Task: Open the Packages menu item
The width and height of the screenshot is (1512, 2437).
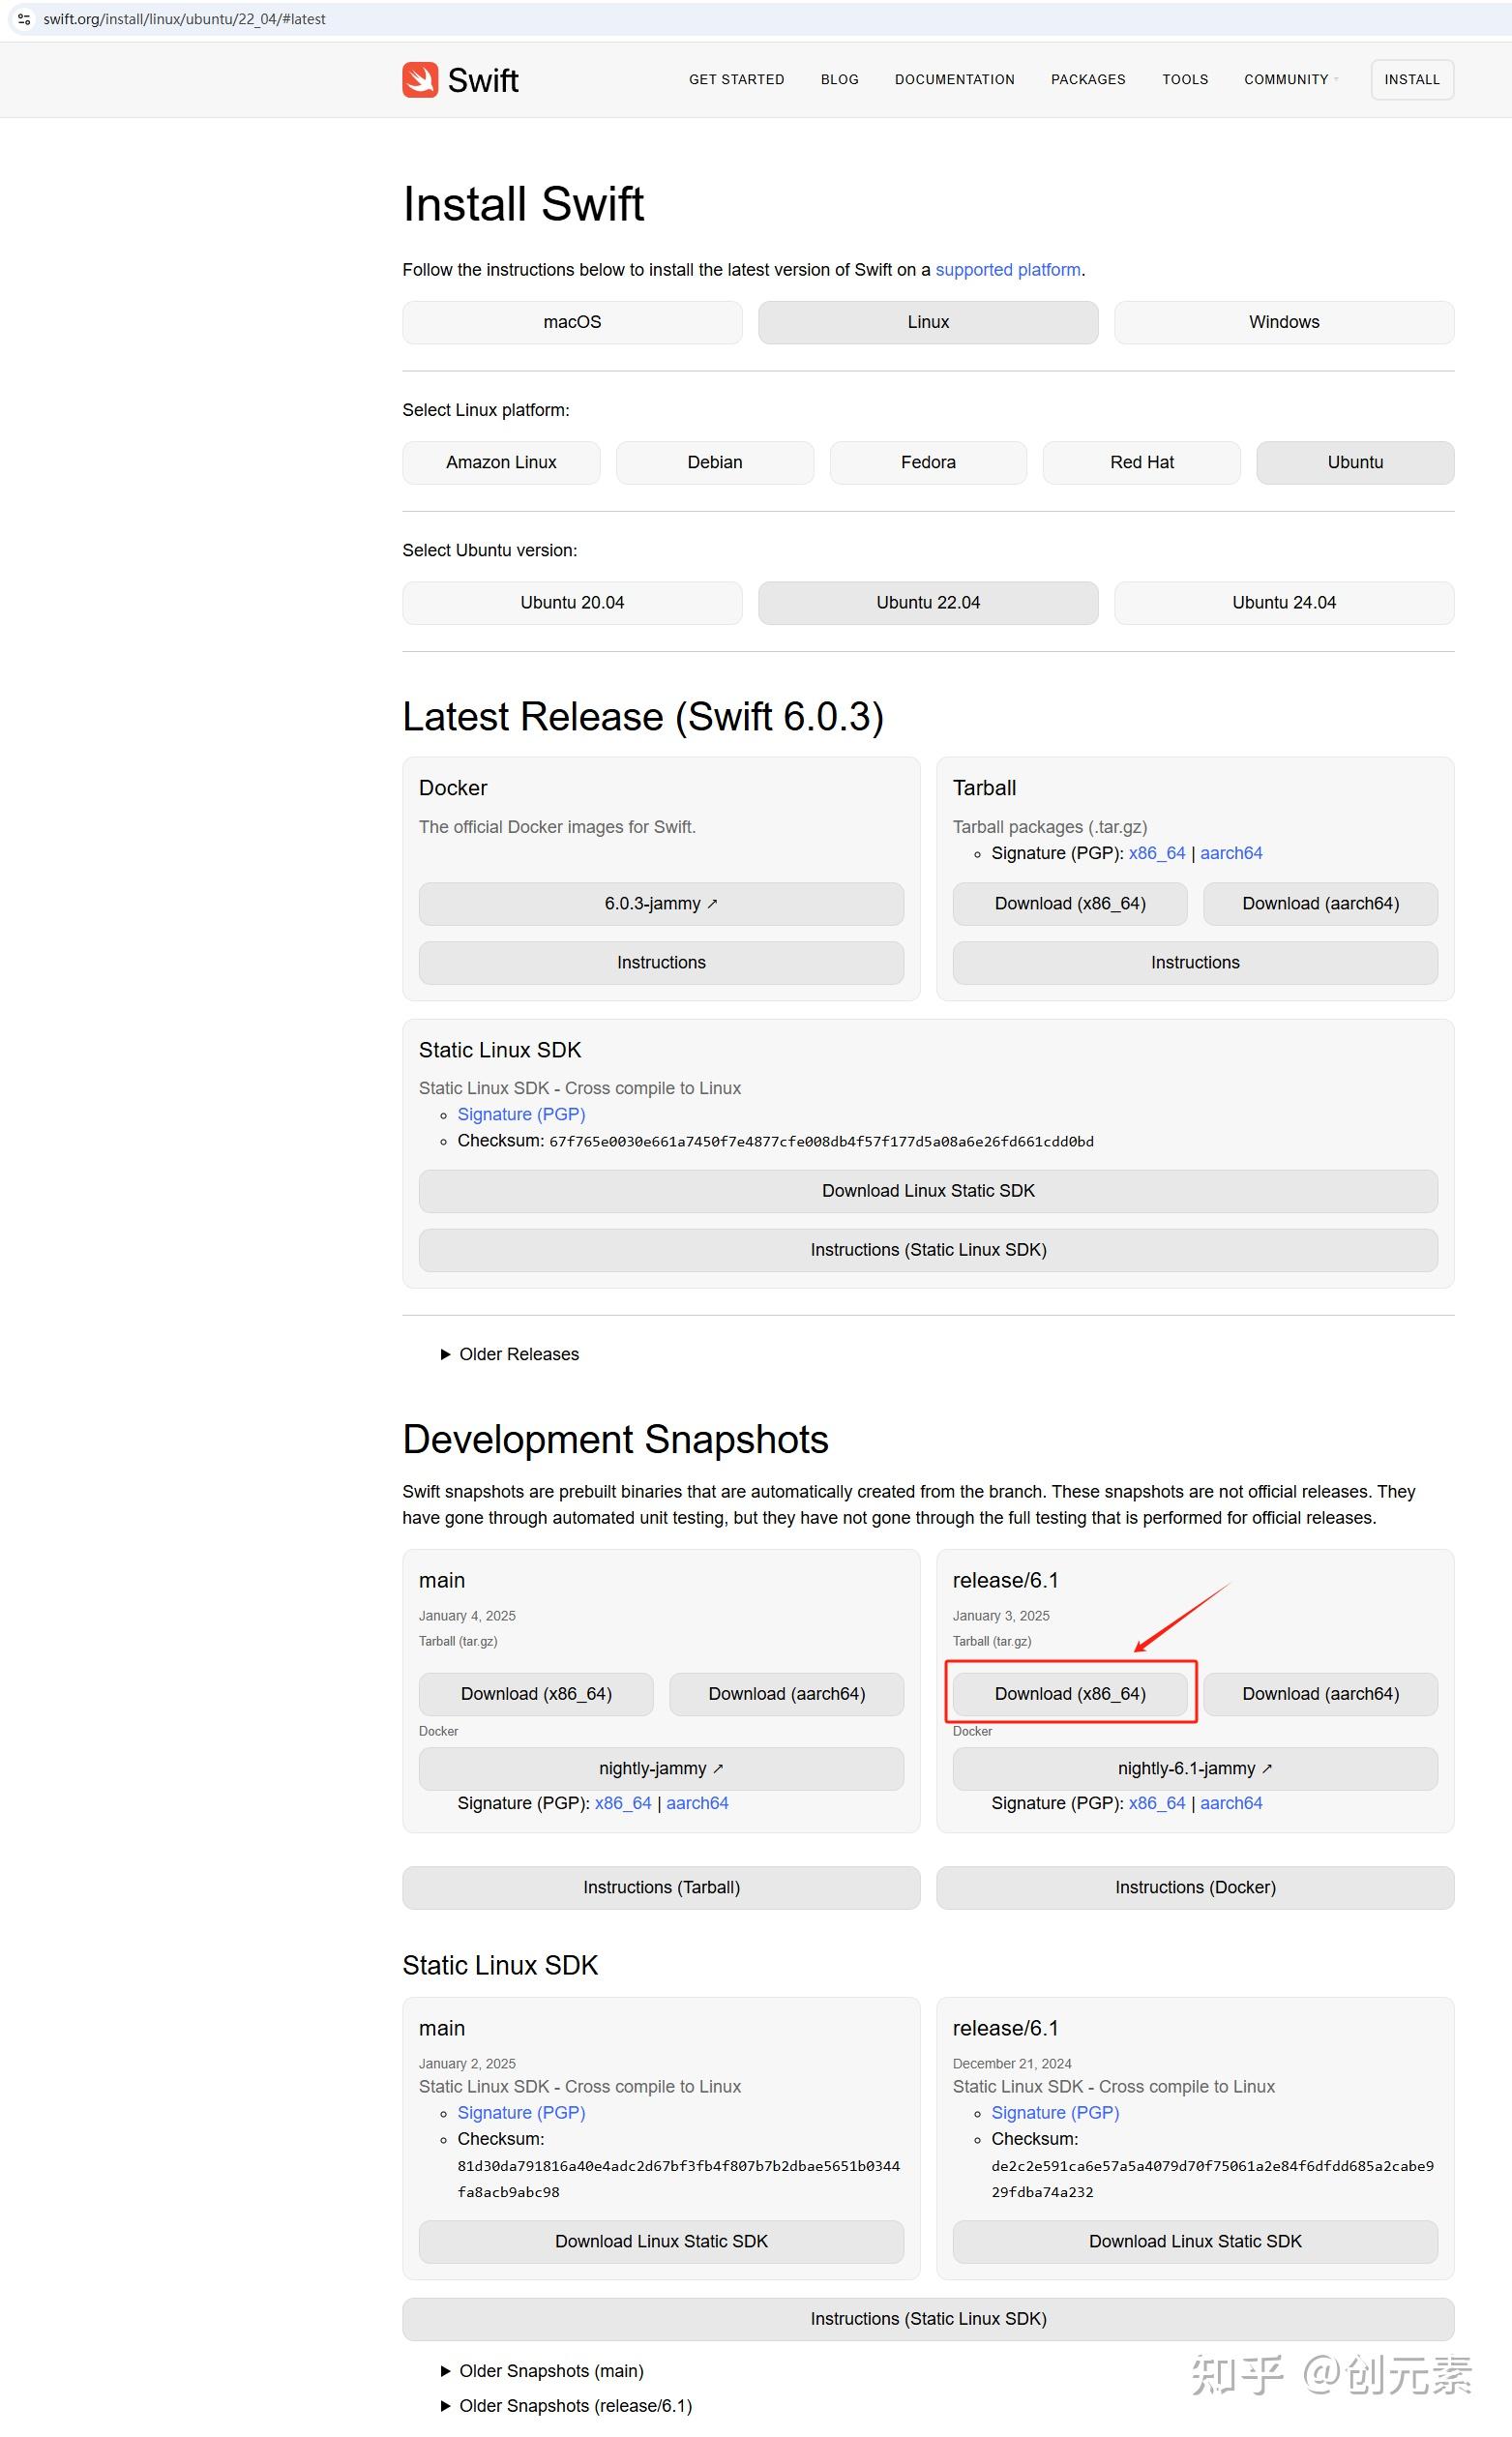Action: click(x=1088, y=80)
